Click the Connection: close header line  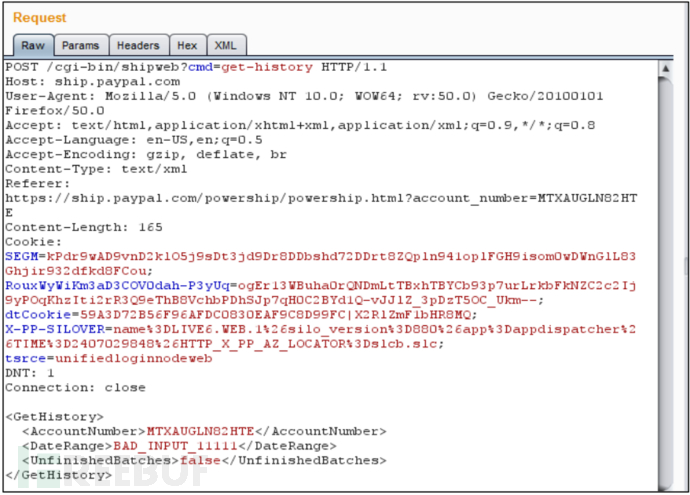75,388
